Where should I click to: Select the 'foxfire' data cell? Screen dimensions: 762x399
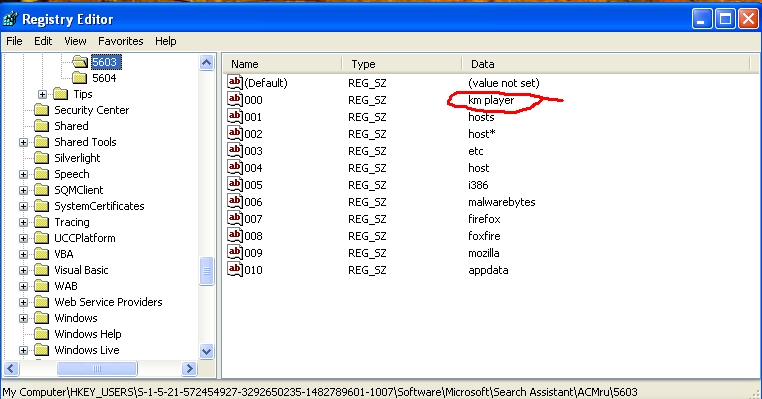click(x=484, y=236)
